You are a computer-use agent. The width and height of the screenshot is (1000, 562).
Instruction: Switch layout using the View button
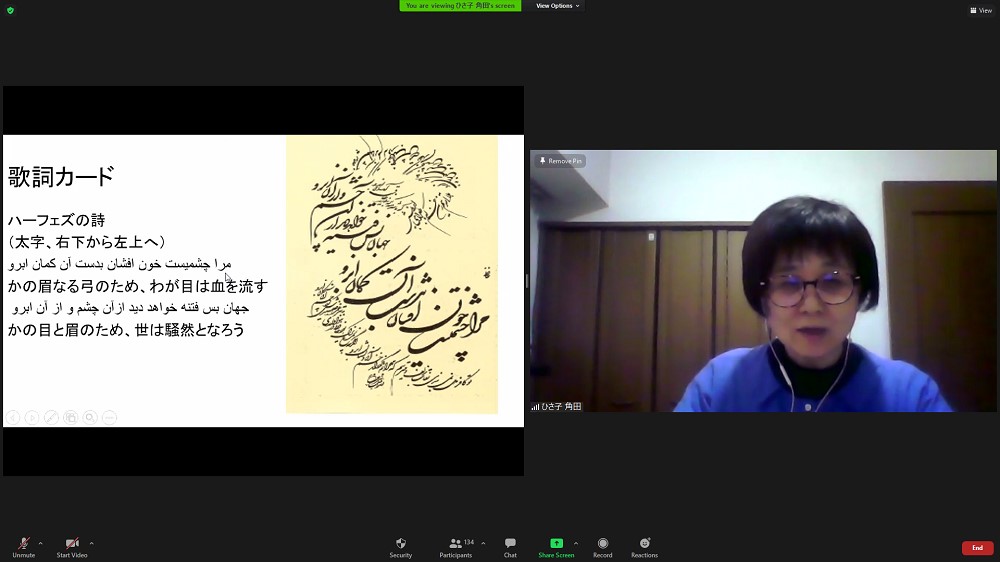pos(979,10)
